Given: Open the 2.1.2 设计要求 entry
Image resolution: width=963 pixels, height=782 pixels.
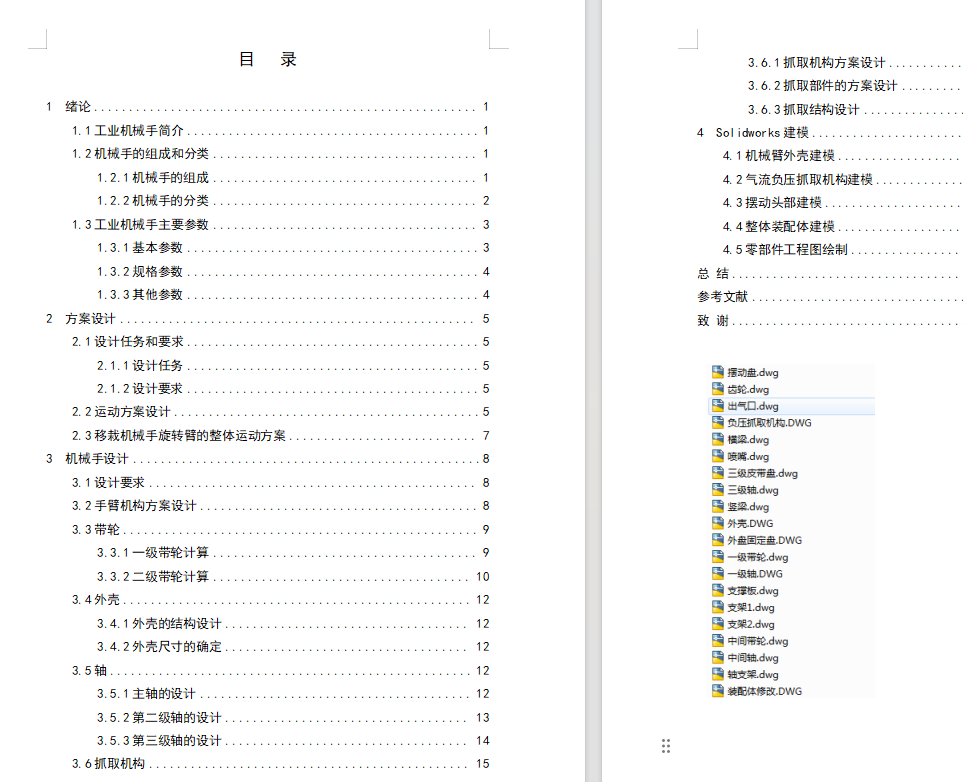Looking at the screenshot, I should [x=293, y=389].
